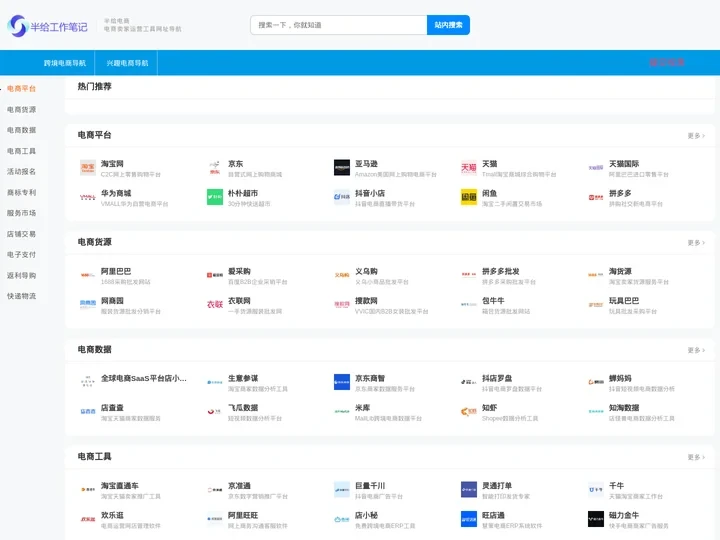Expand 更多 in 电商平台 section
The image size is (720, 540).
[x=696, y=136]
